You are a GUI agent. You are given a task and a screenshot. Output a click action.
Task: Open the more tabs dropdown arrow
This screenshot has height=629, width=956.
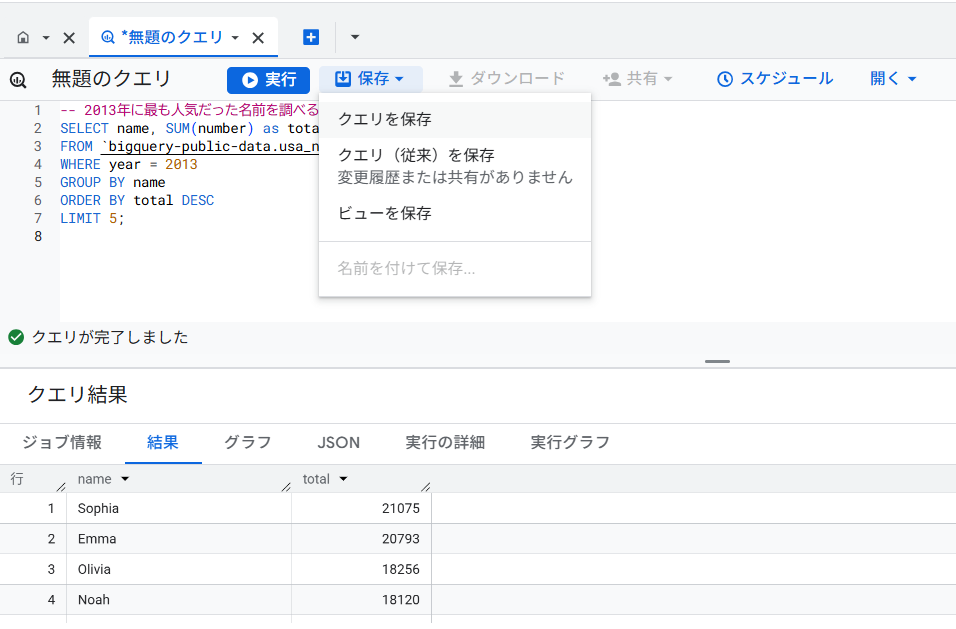click(x=355, y=37)
